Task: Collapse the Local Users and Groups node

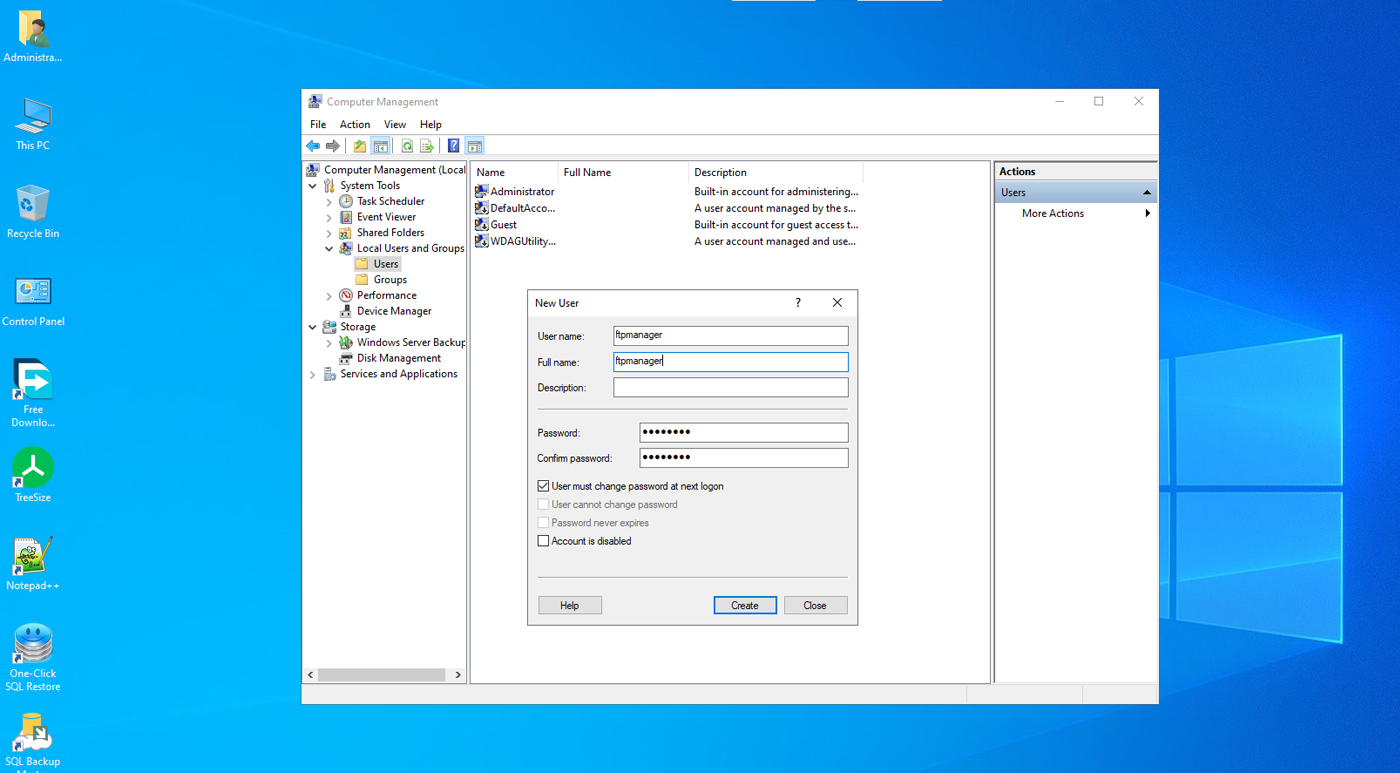Action: click(329, 249)
